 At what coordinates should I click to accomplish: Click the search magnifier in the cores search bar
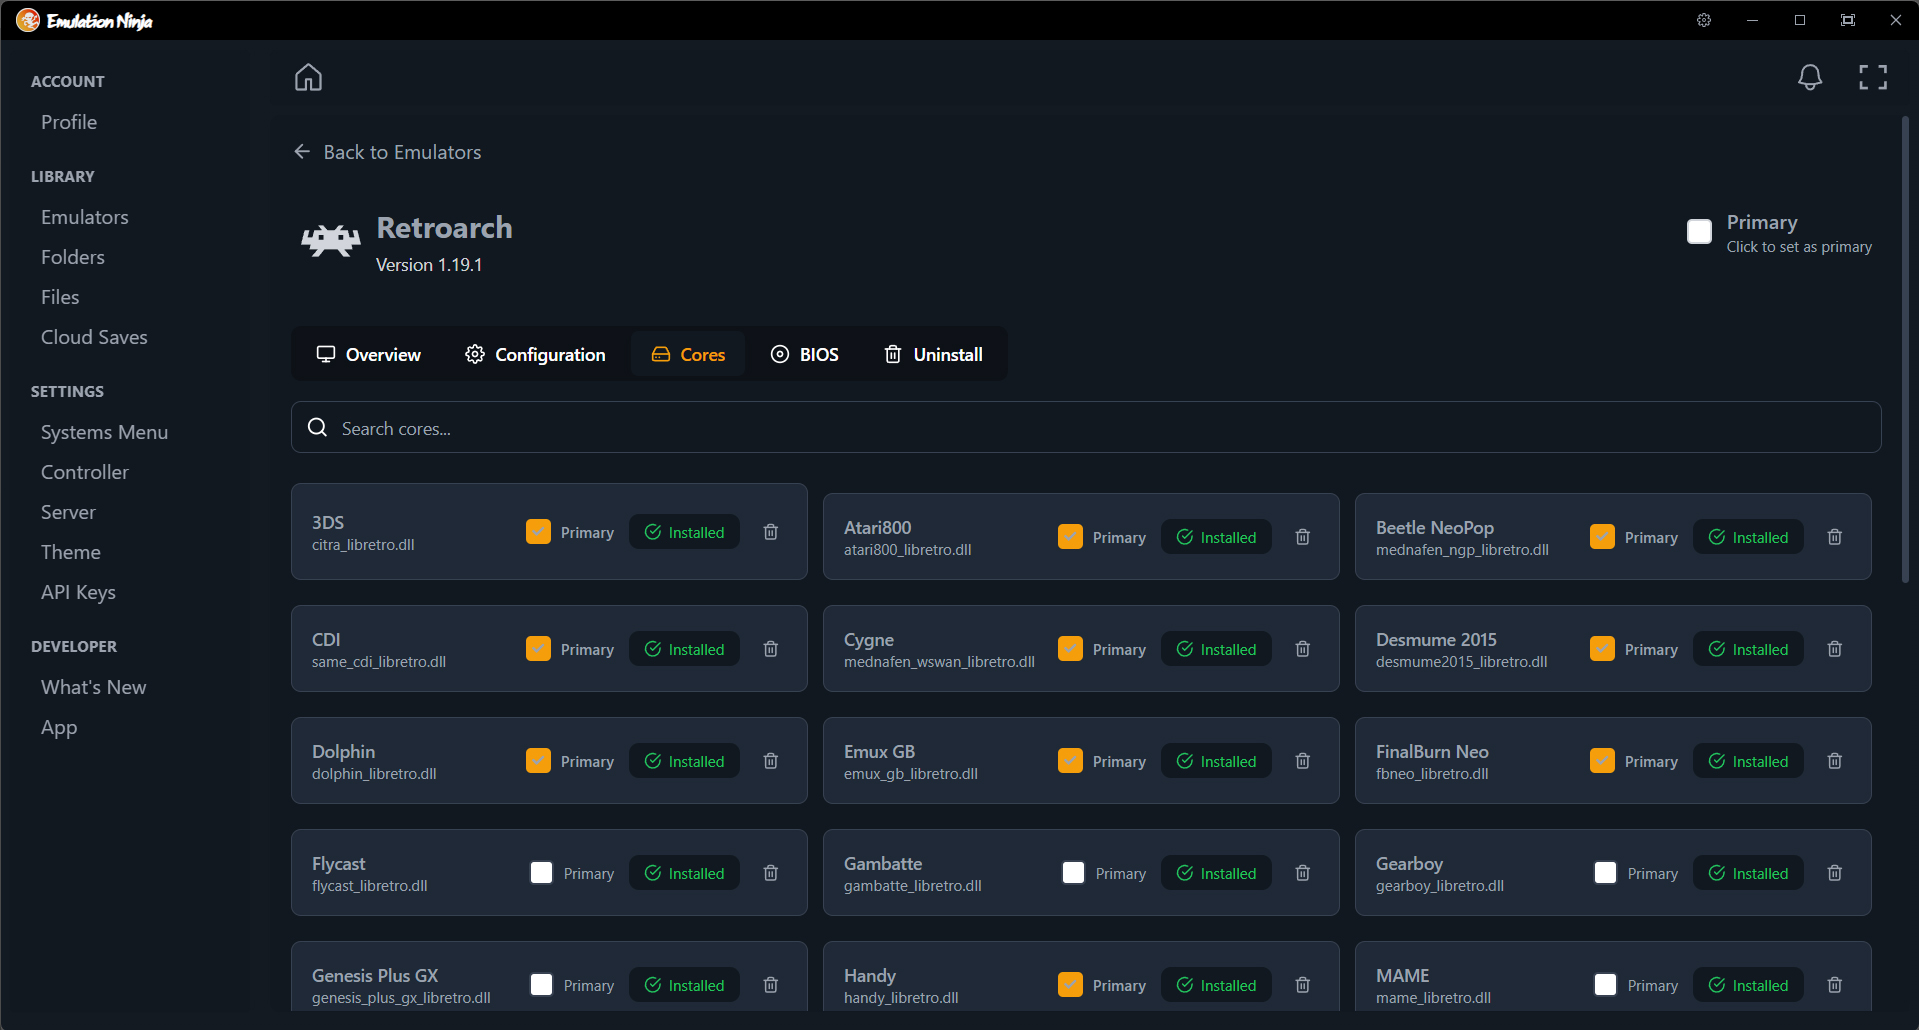pos(317,427)
